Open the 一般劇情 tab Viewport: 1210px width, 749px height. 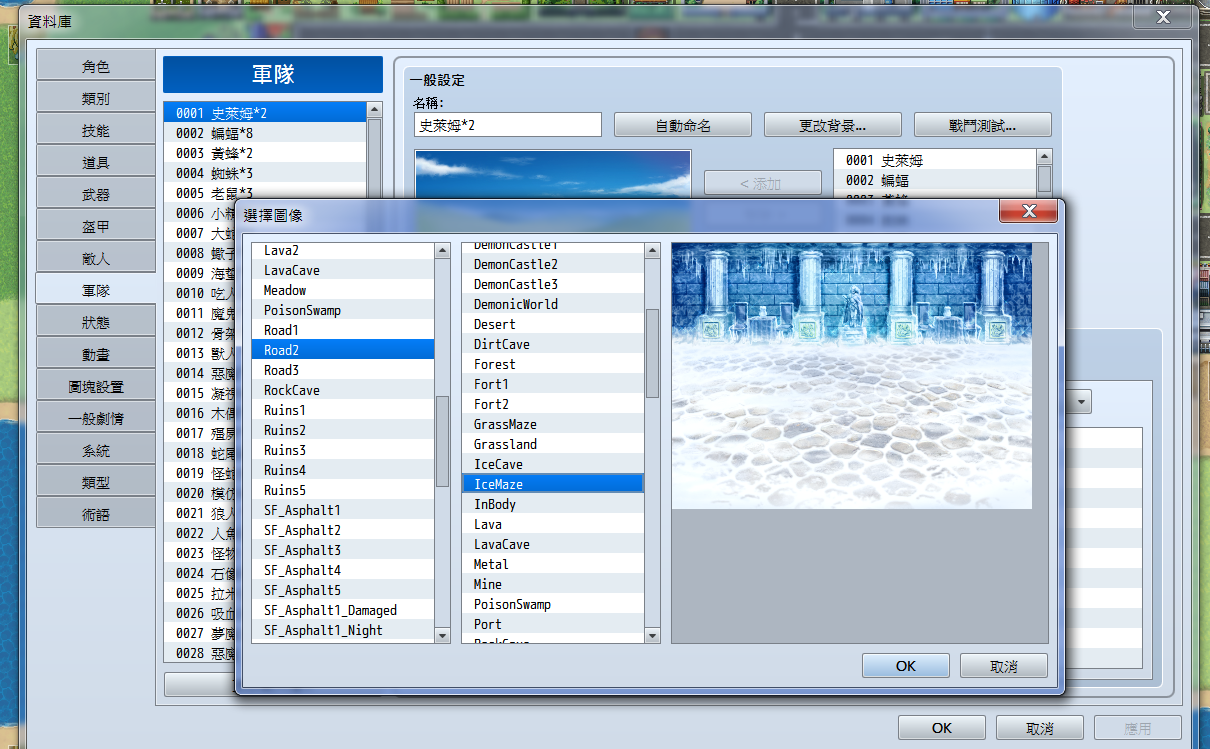click(96, 418)
